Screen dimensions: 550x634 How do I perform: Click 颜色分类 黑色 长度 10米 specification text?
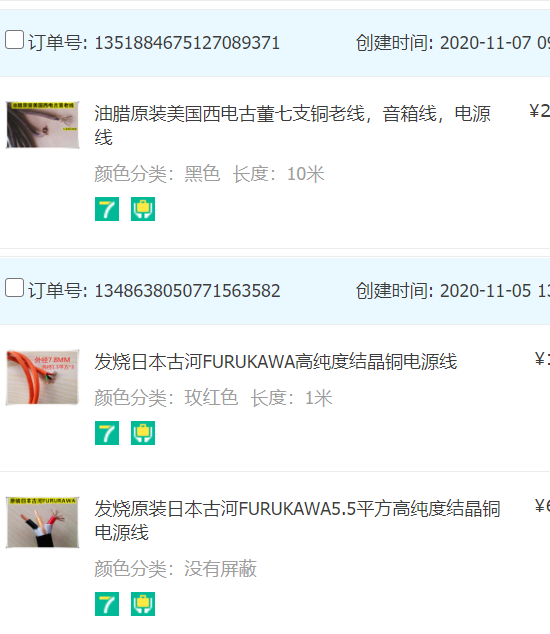pos(209,174)
